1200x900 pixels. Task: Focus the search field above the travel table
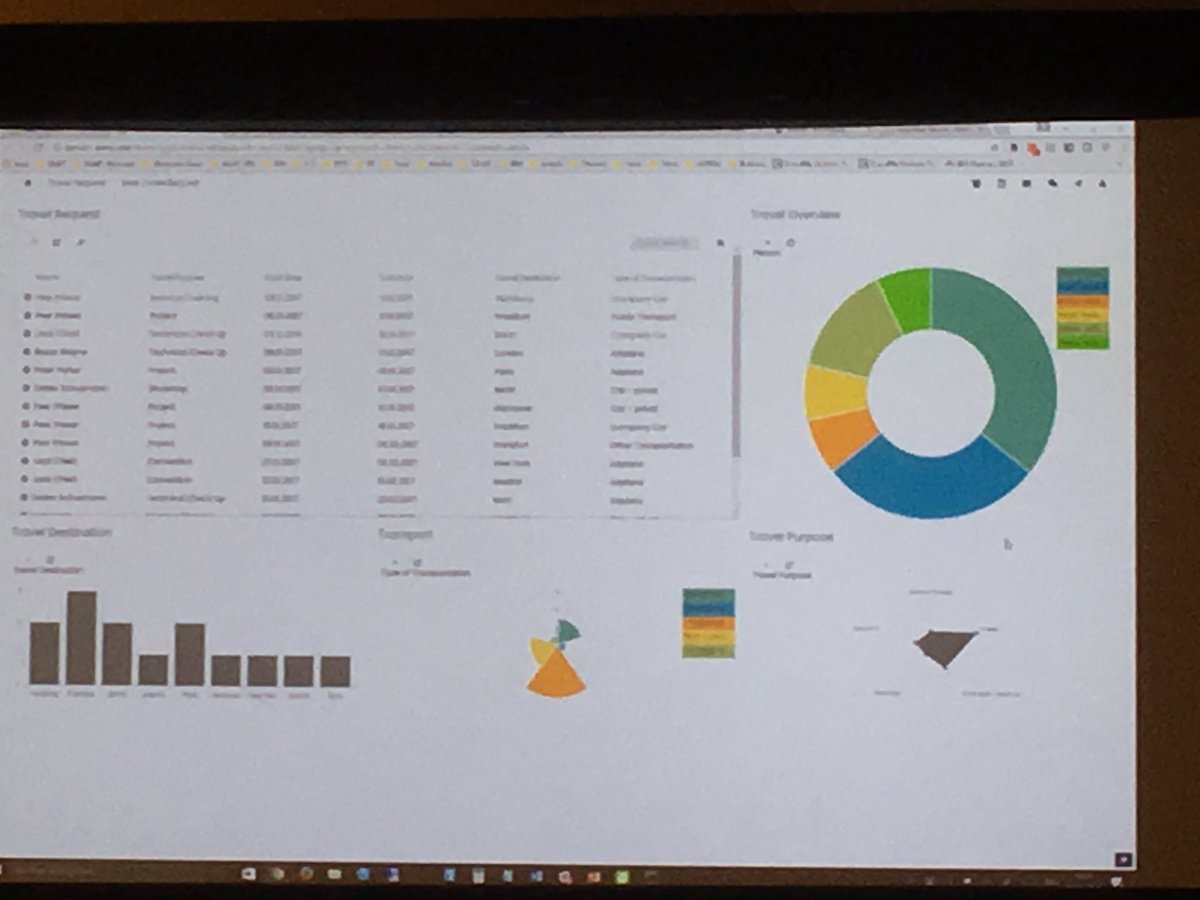(663, 242)
